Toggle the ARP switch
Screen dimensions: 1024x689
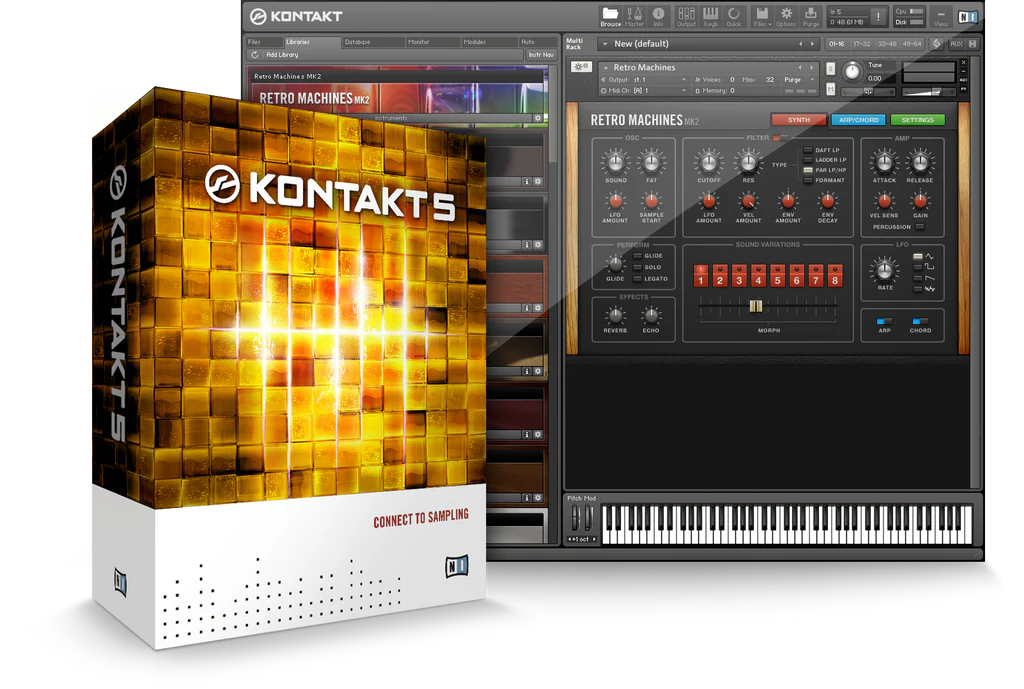point(884,321)
